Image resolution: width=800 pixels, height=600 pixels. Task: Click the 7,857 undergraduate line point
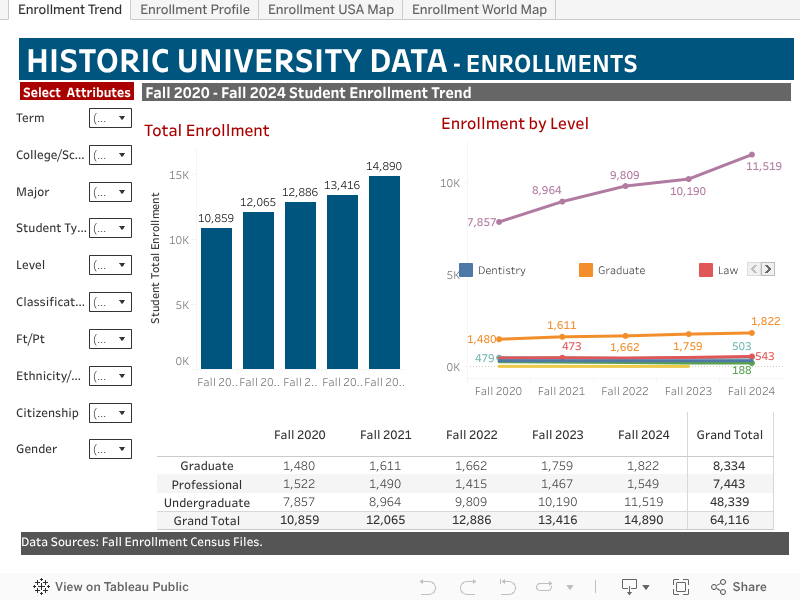point(499,222)
